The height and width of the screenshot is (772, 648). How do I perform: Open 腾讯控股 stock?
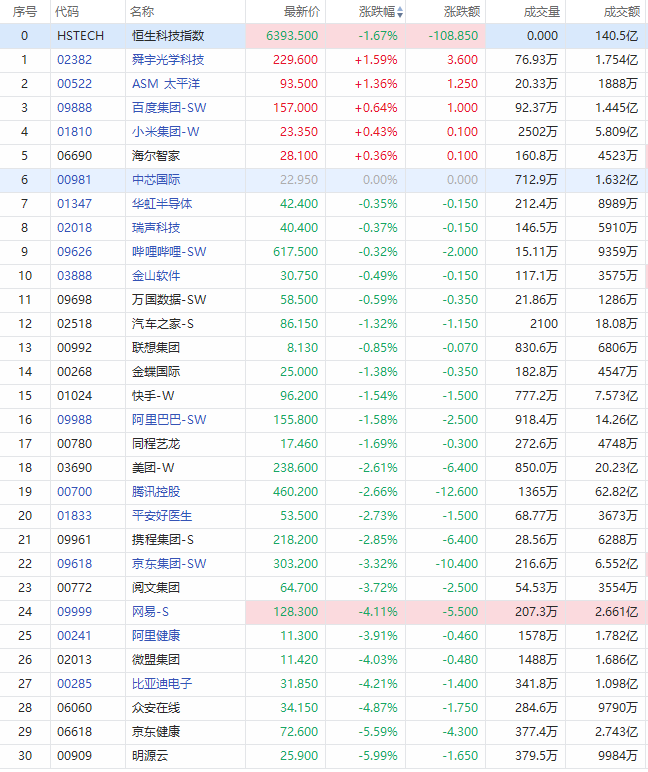tap(156, 491)
